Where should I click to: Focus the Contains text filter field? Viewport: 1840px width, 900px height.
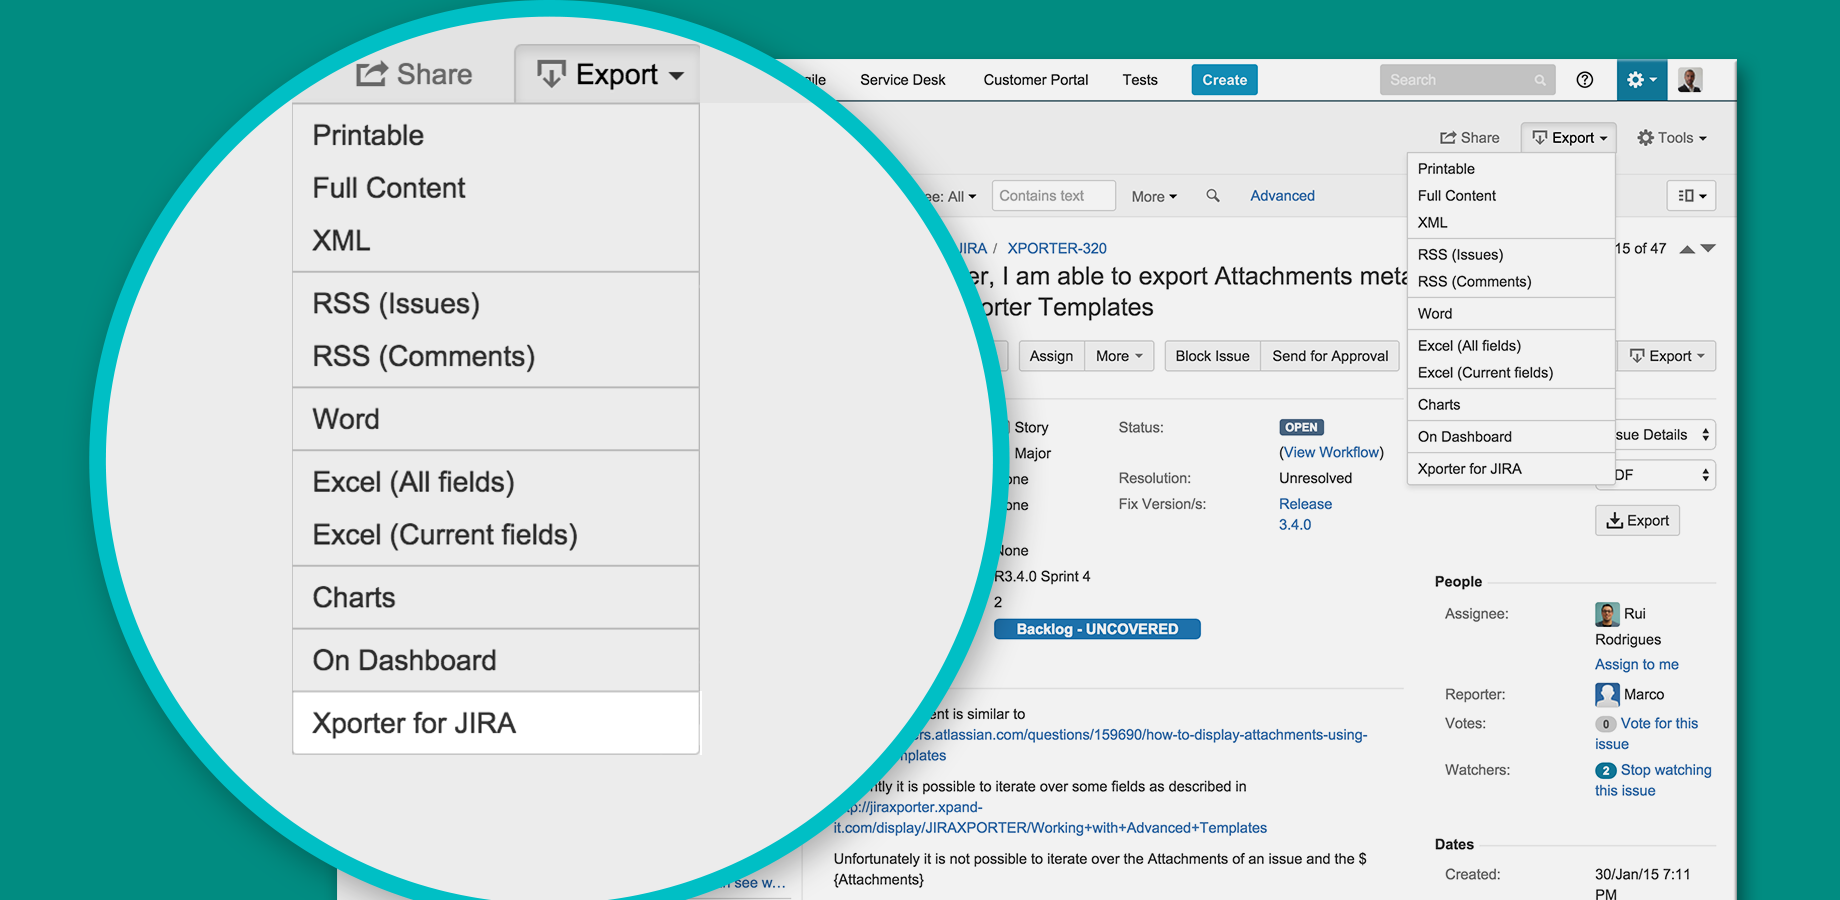pos(1053,196)
